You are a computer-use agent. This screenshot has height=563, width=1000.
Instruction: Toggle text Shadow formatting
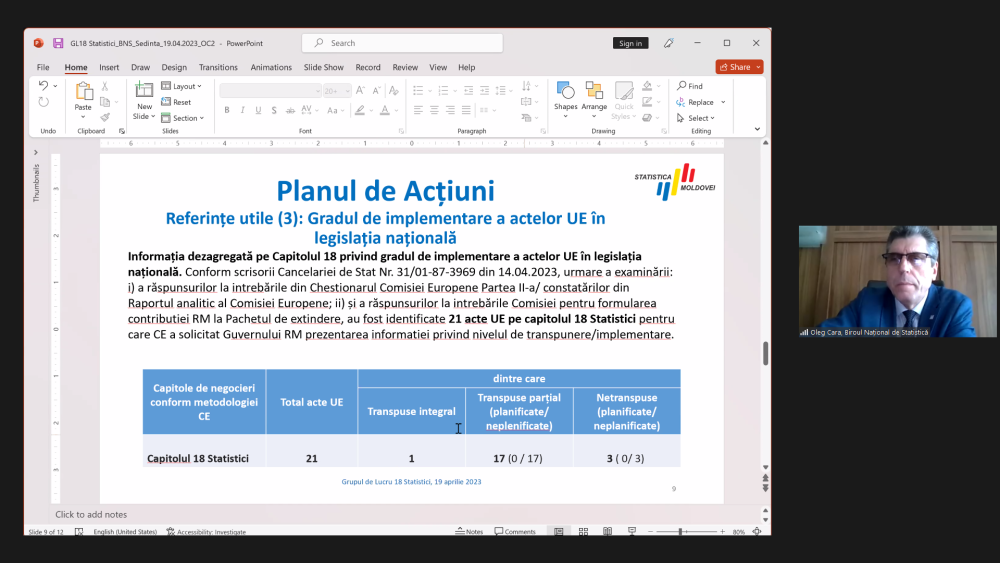click(x=274, y=110)
